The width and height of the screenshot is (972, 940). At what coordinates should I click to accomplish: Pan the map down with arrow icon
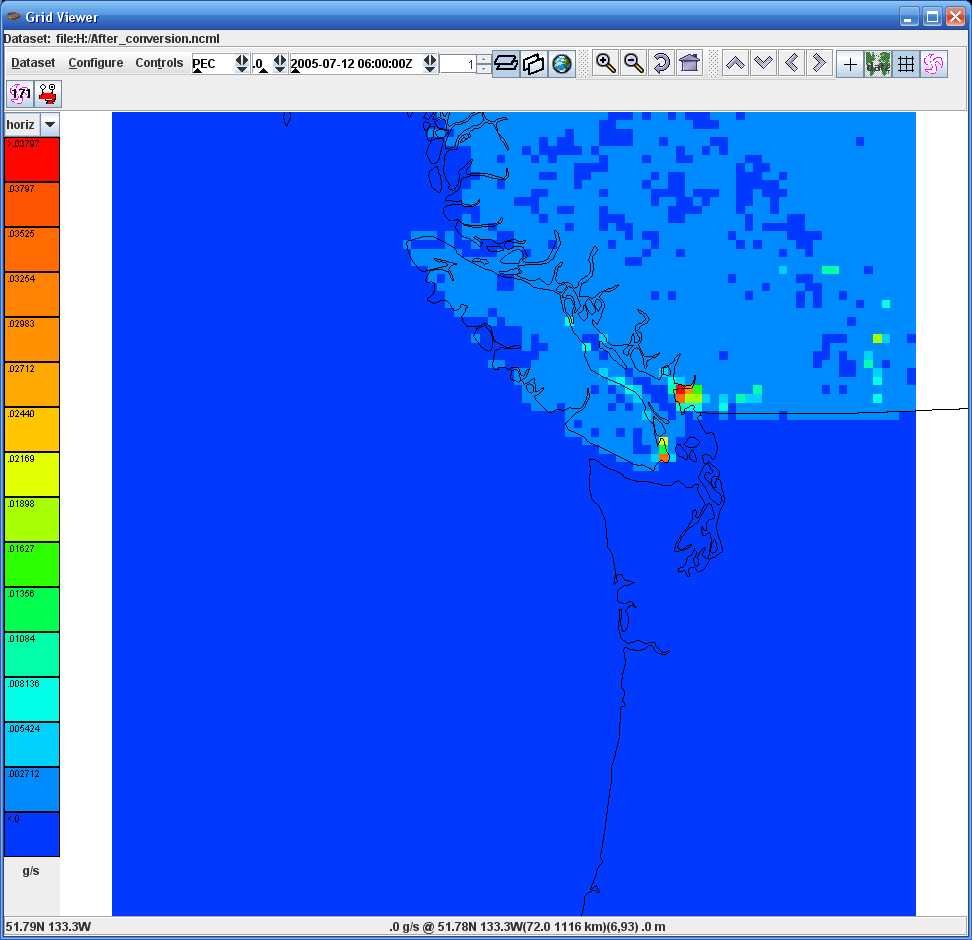click(763, 63)
